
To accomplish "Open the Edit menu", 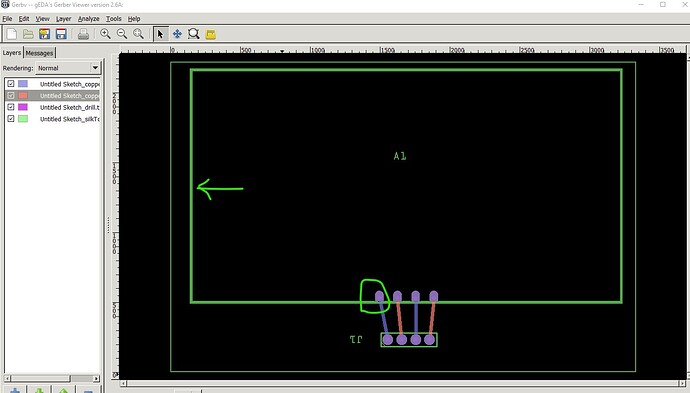I will (24, 18).
